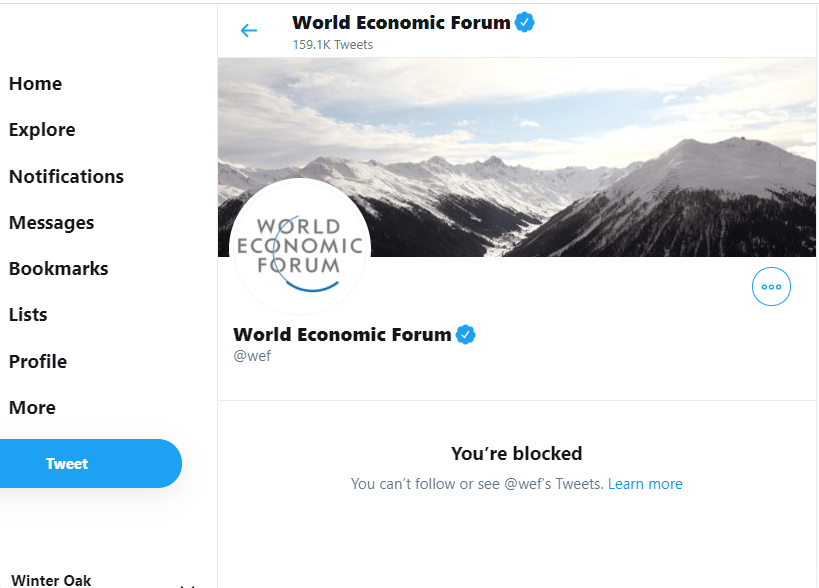Click the verified badge in the top header
Image resolution: width=819 pixels, height=588 pixels.
[x=525, y=22]
